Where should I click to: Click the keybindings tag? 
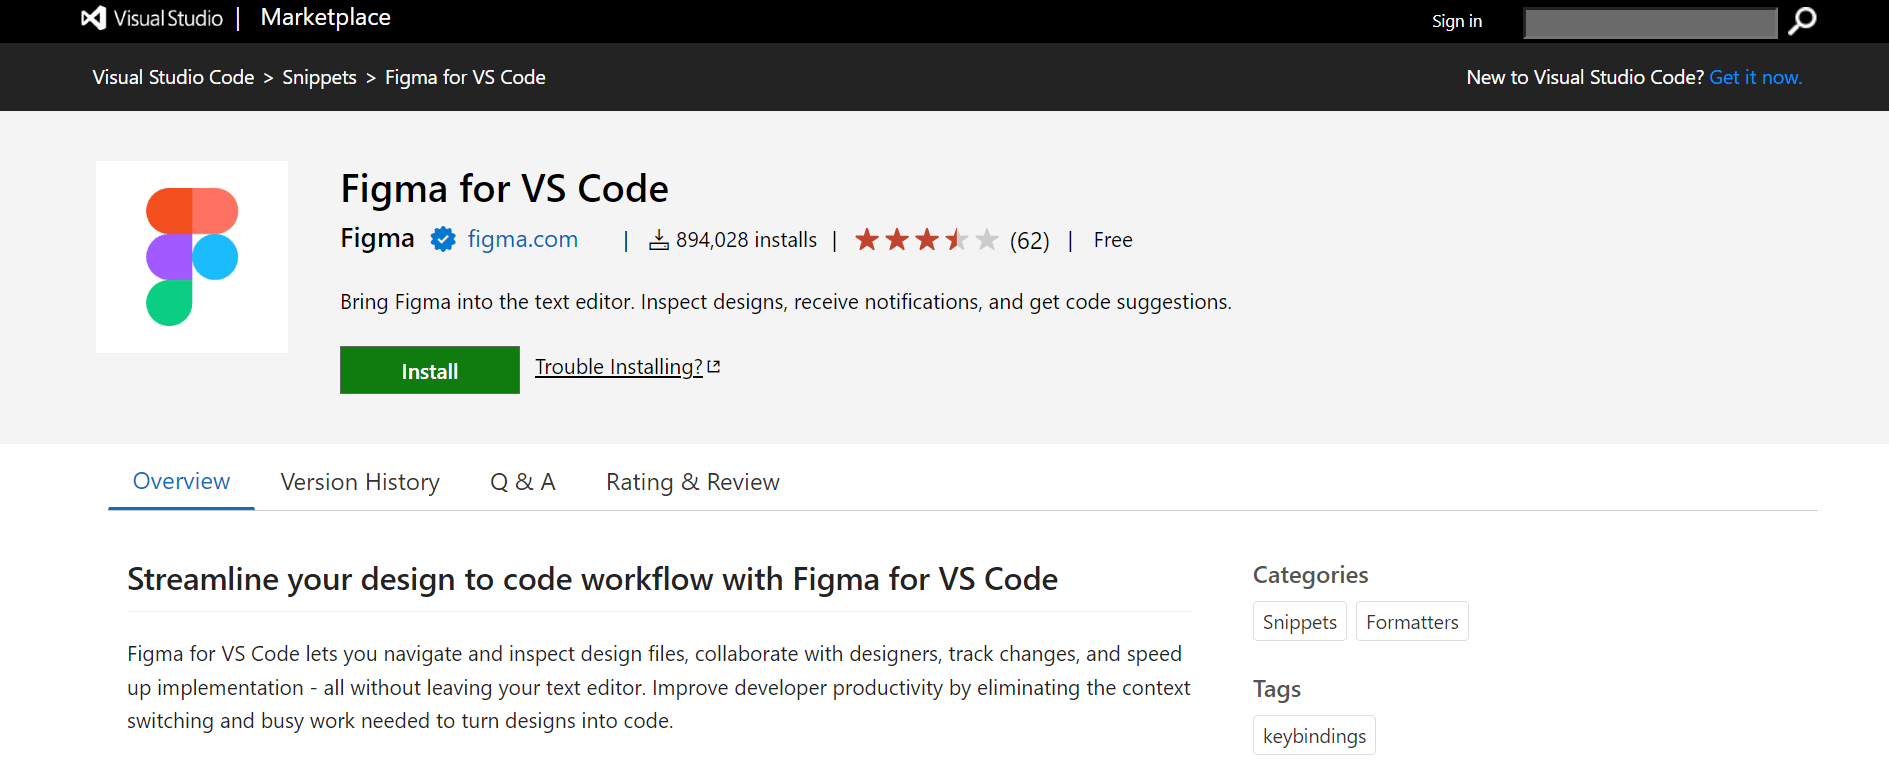coord(1314,736)
